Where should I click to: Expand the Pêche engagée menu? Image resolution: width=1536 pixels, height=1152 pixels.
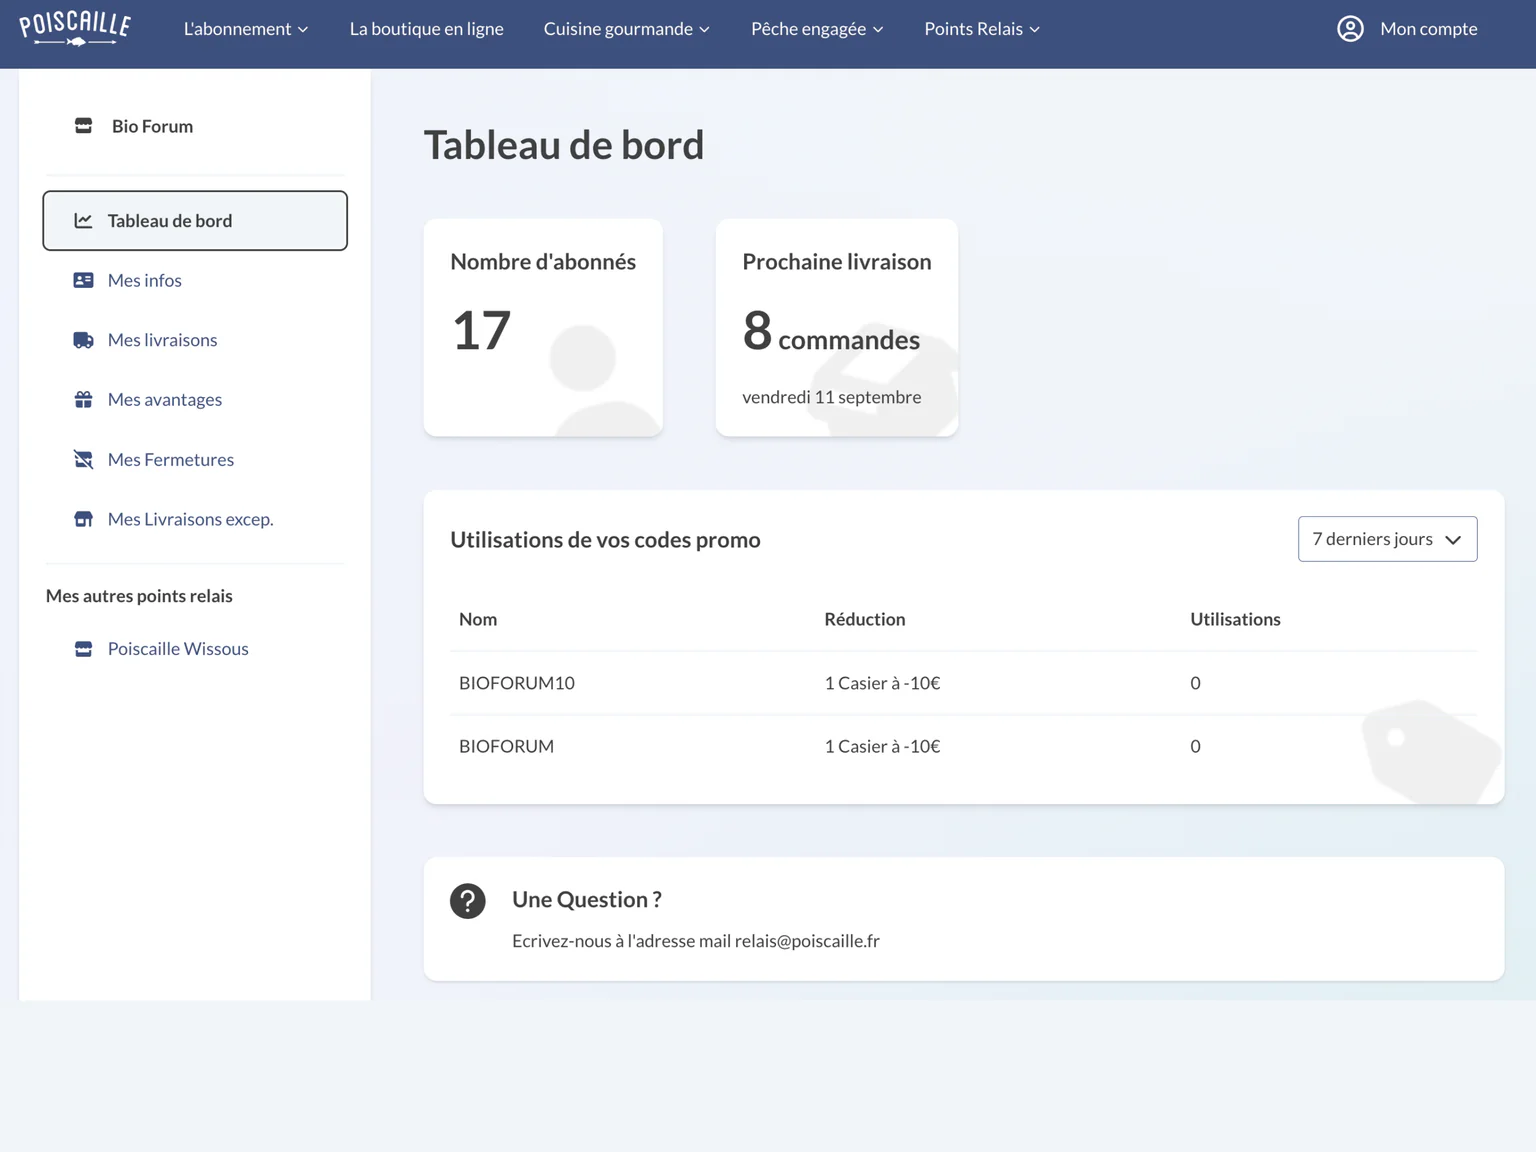click(x=818, y=29)
